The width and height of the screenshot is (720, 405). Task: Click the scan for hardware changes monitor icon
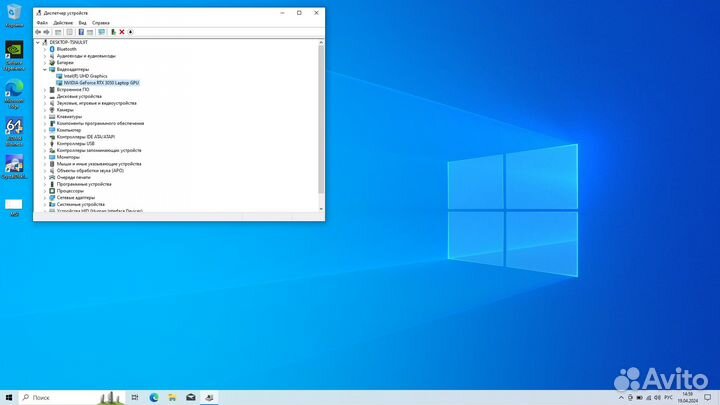[x=102, y=32]
